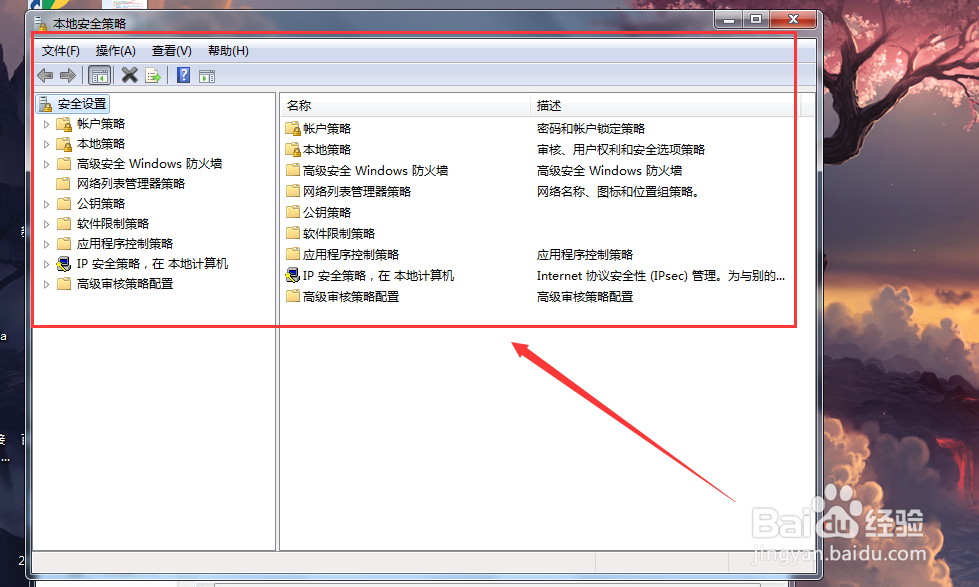Click the Delete (X) toolbar icon
This screenshot has height=587, width=979.
pyautogui.click(x=129, y=76)
